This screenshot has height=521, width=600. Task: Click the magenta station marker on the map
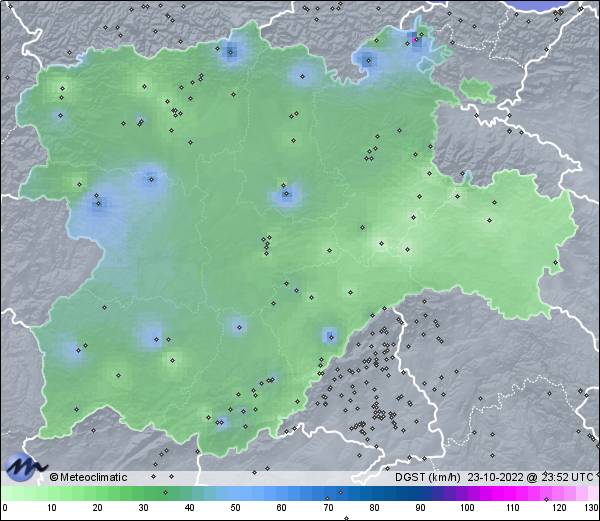click(414, 39)
